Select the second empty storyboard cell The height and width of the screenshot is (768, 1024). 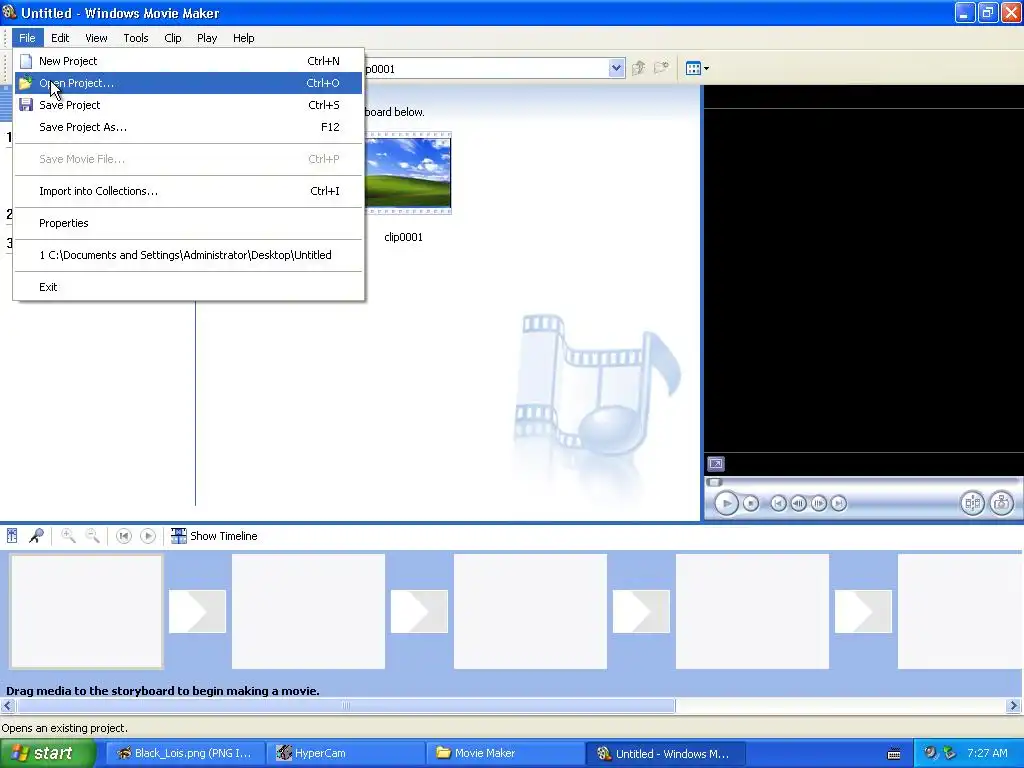pos(308,612)
